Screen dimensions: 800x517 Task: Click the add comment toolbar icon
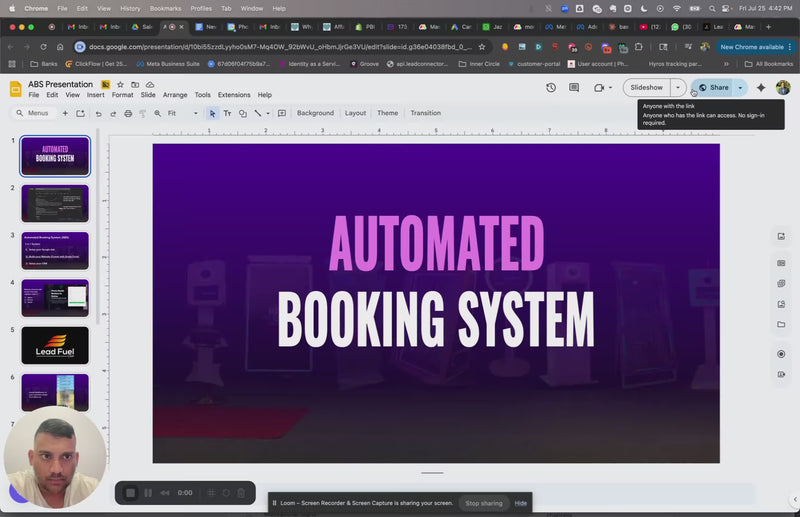(281, 113)
